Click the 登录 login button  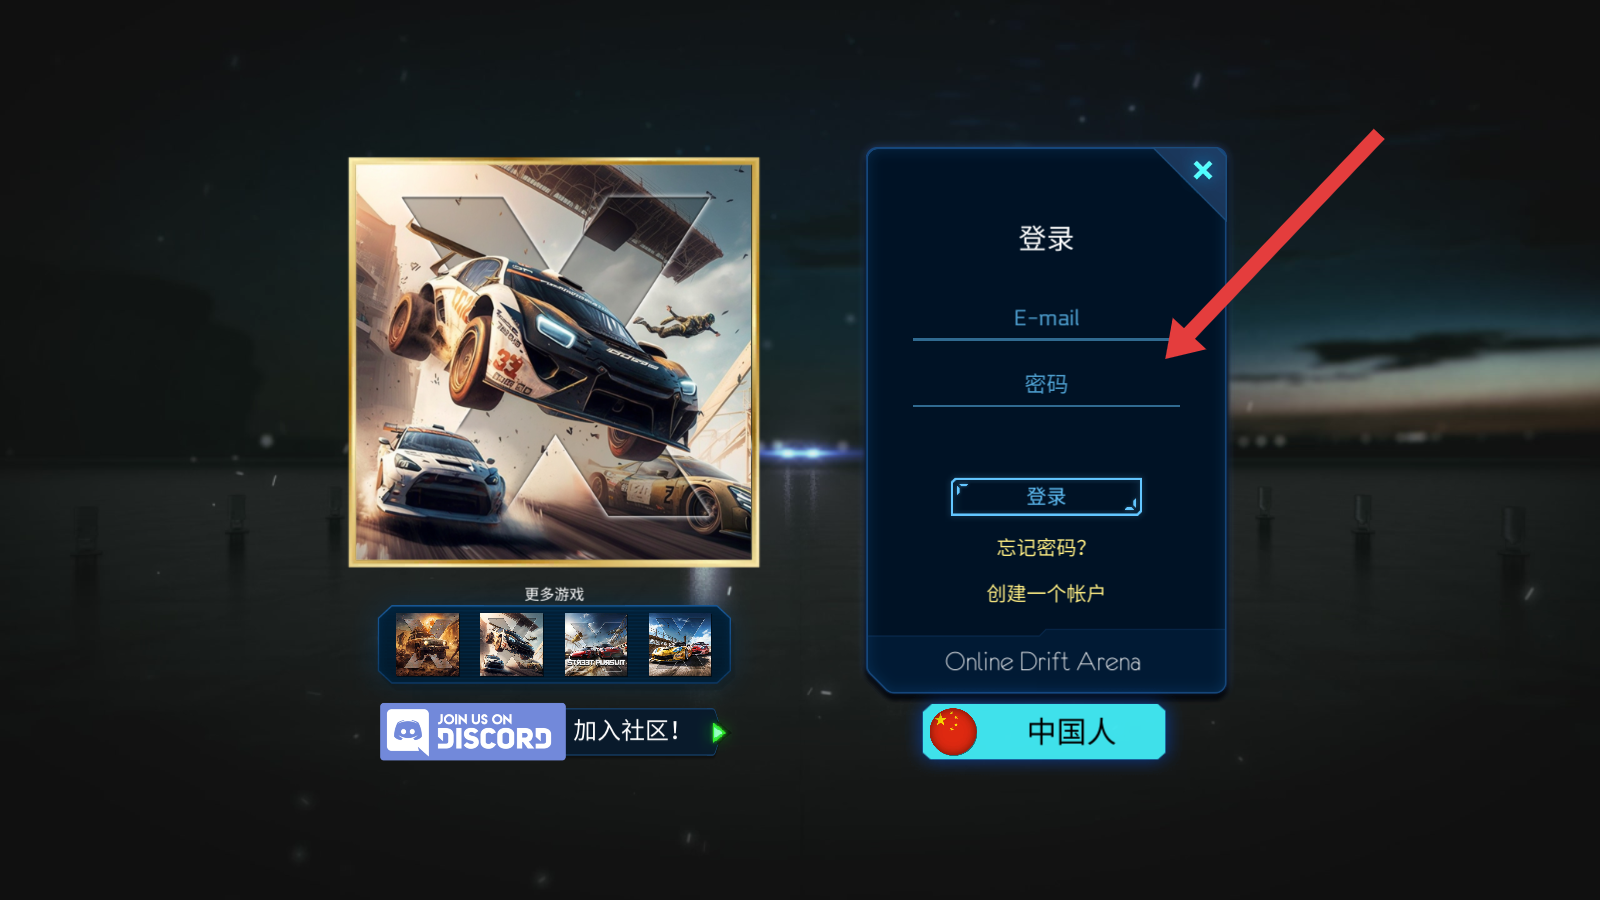coord(1046,497)
